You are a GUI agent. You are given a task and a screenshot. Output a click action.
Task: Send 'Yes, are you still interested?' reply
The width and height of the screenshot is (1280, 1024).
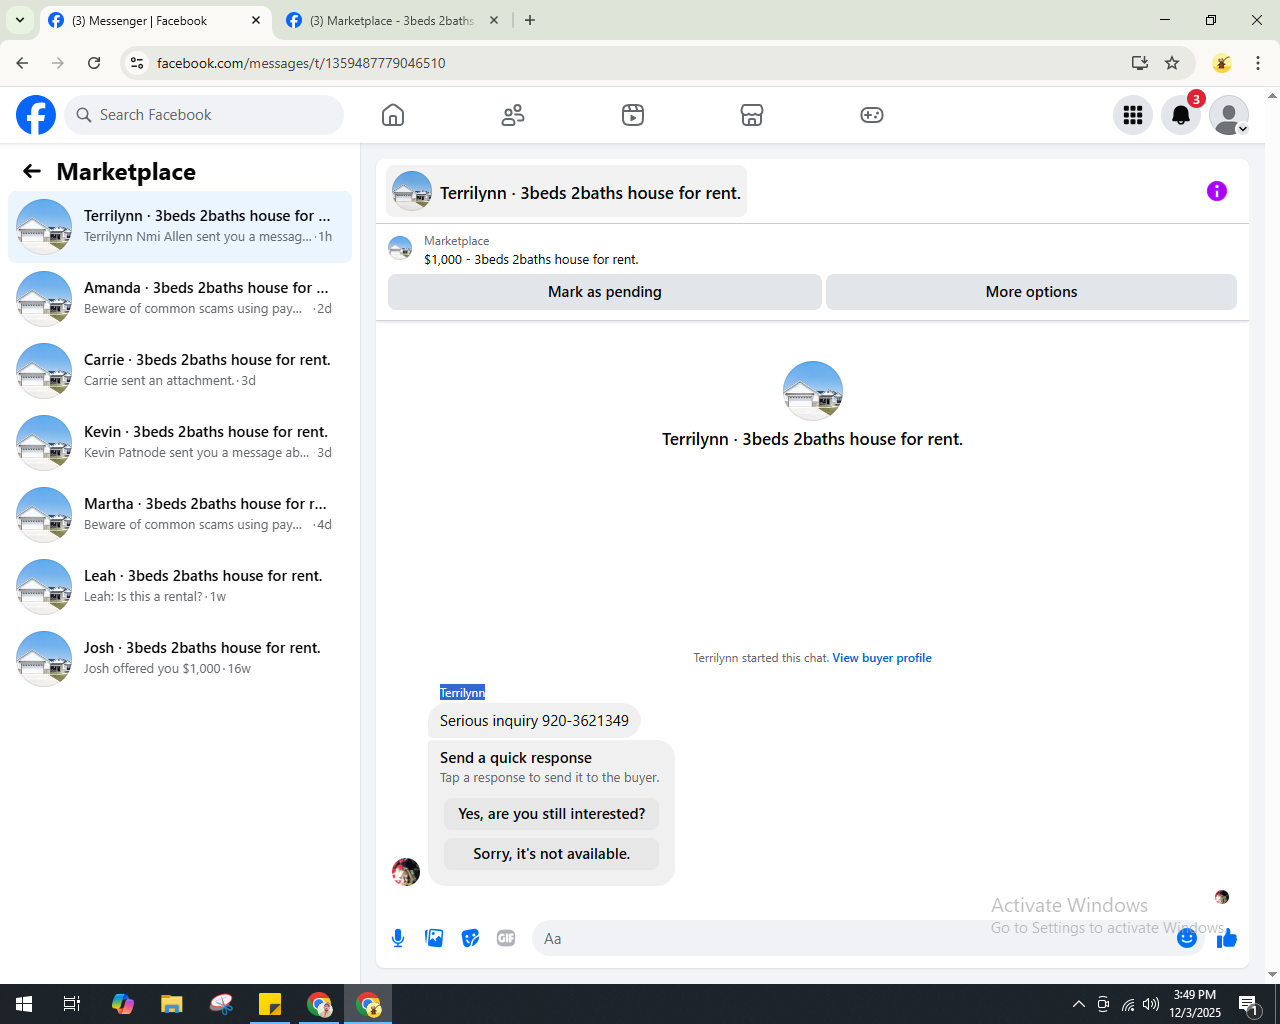coord(552,814)
